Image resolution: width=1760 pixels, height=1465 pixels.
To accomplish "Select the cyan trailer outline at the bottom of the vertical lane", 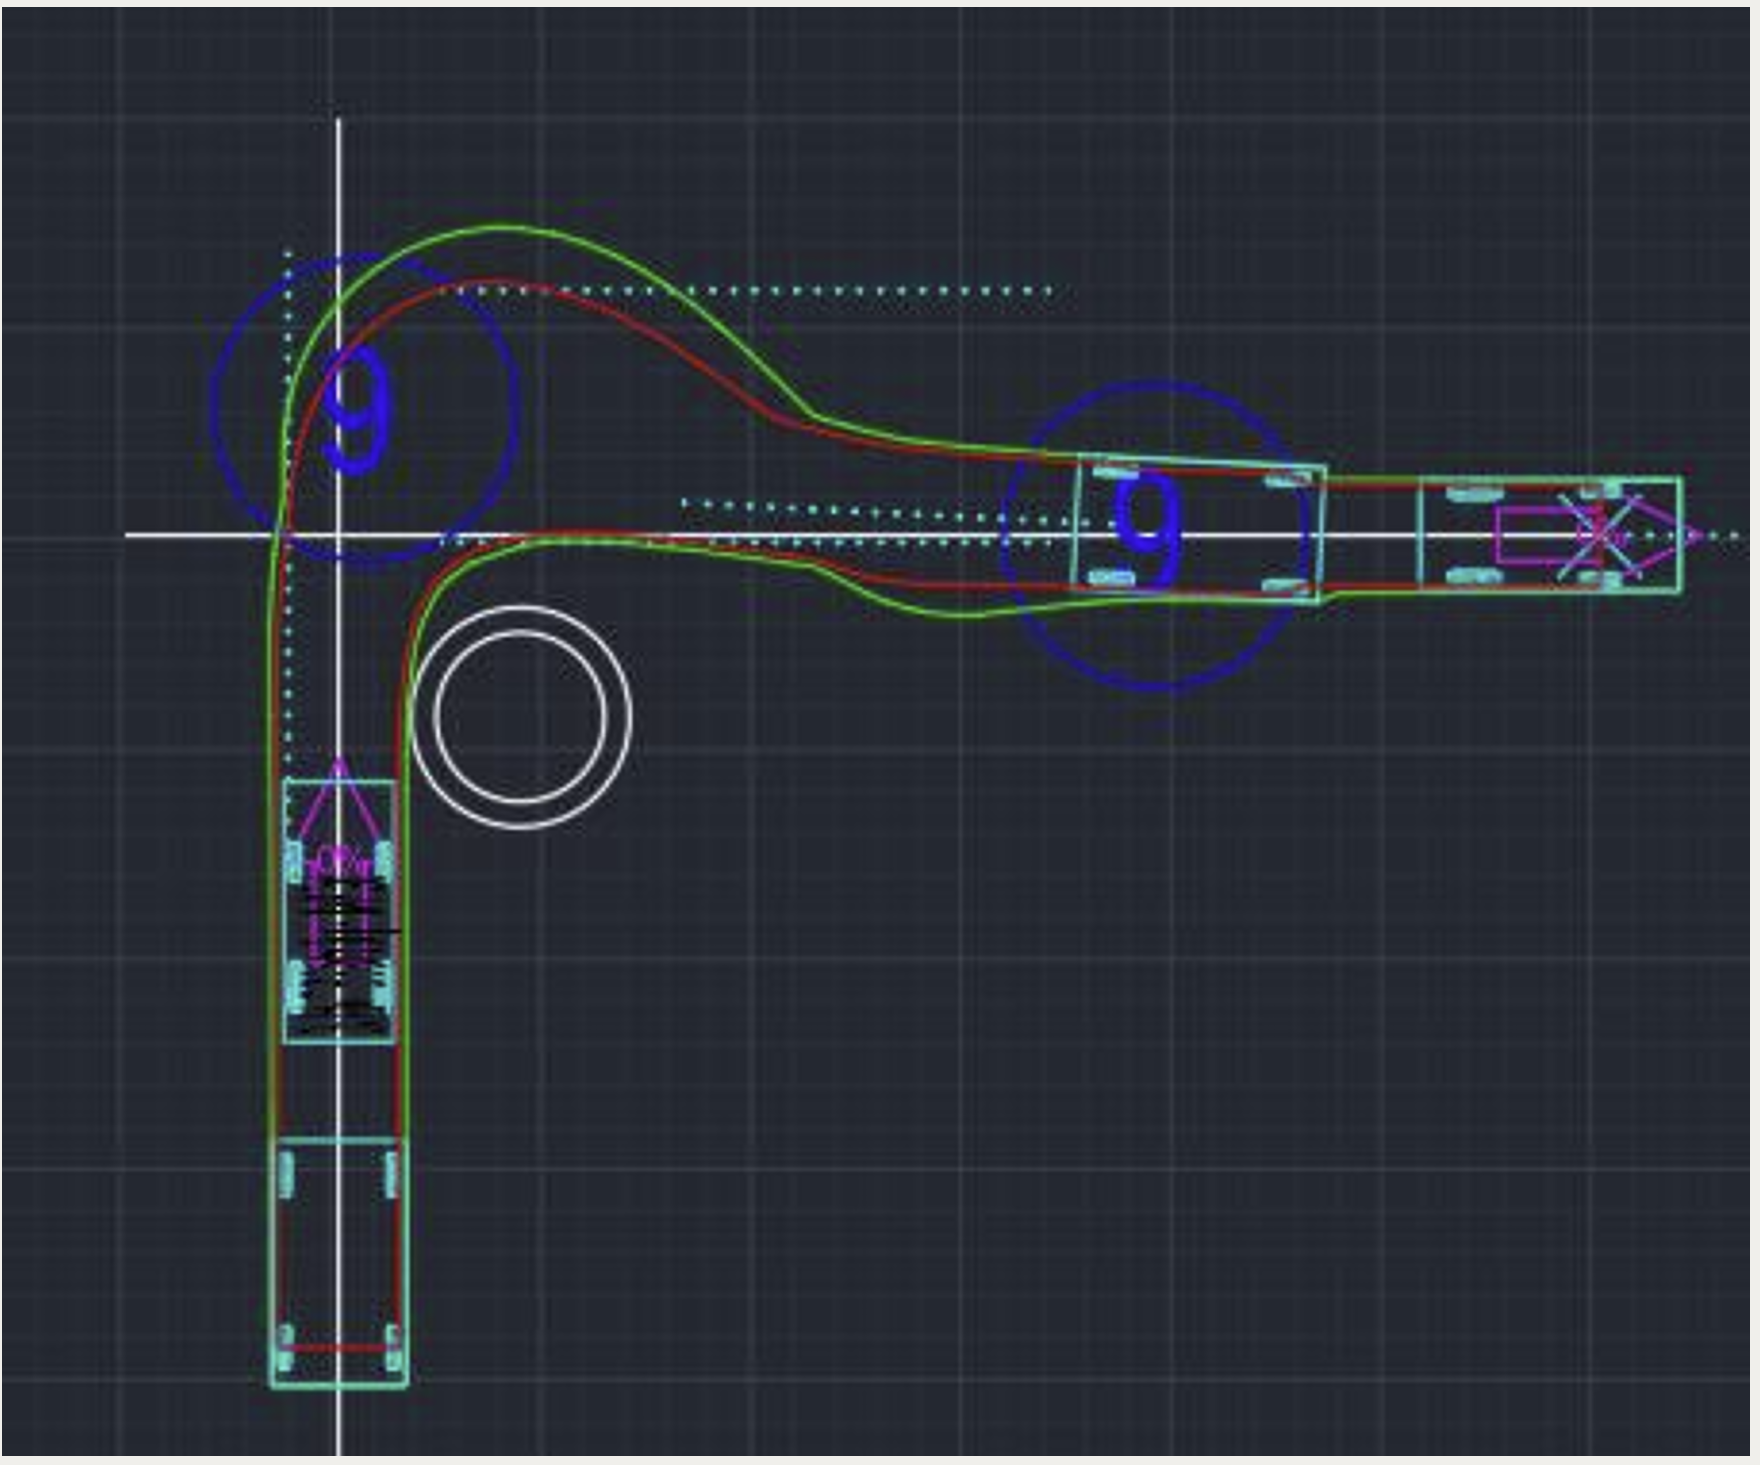I will [x=339, y=1262].
